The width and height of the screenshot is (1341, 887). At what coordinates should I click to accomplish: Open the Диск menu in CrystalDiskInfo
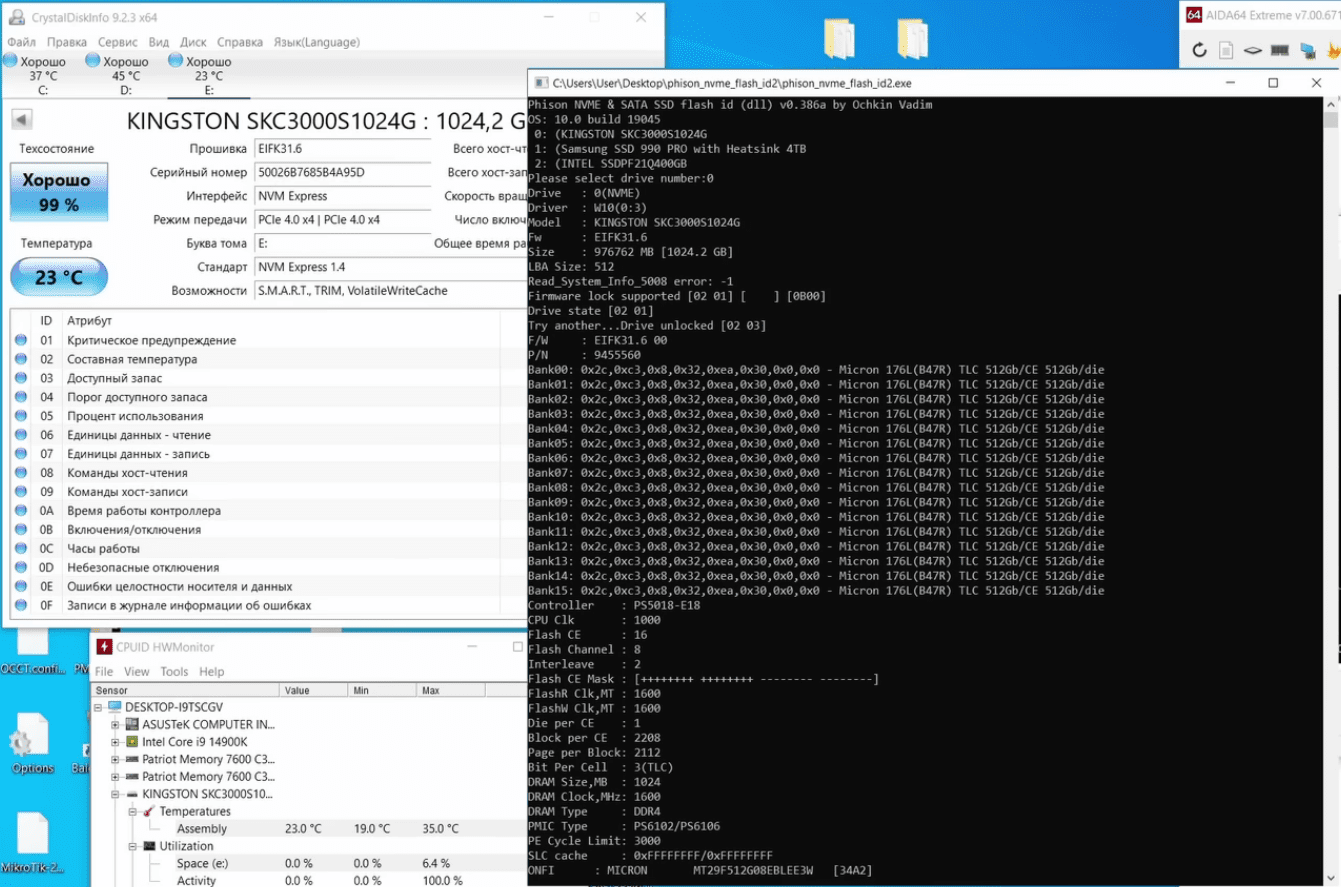193,42
